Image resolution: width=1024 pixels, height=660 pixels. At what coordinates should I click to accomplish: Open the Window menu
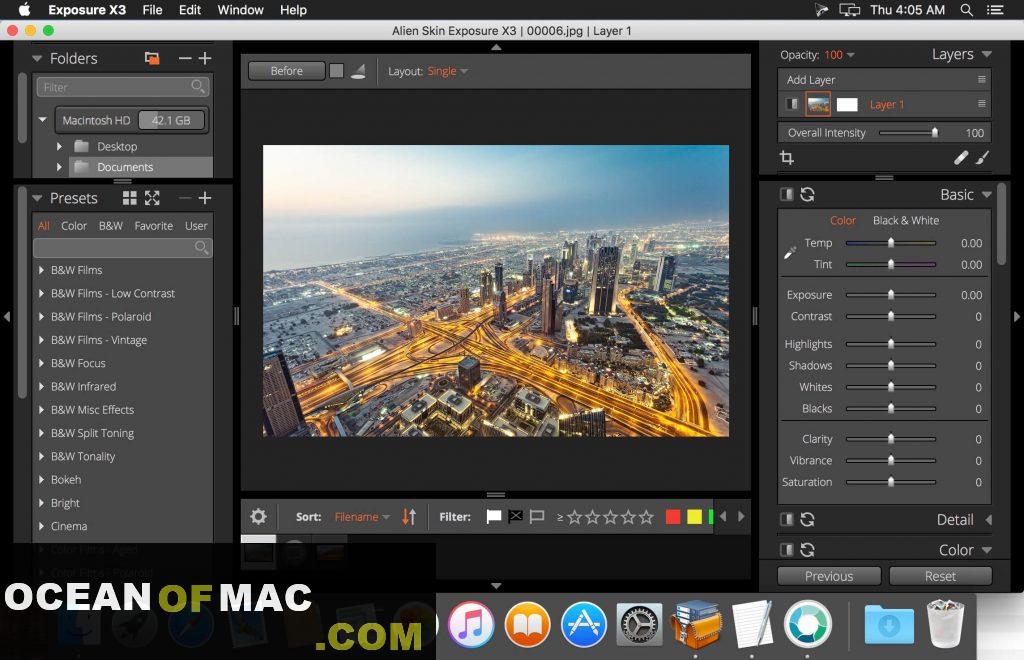click(240, 10)
